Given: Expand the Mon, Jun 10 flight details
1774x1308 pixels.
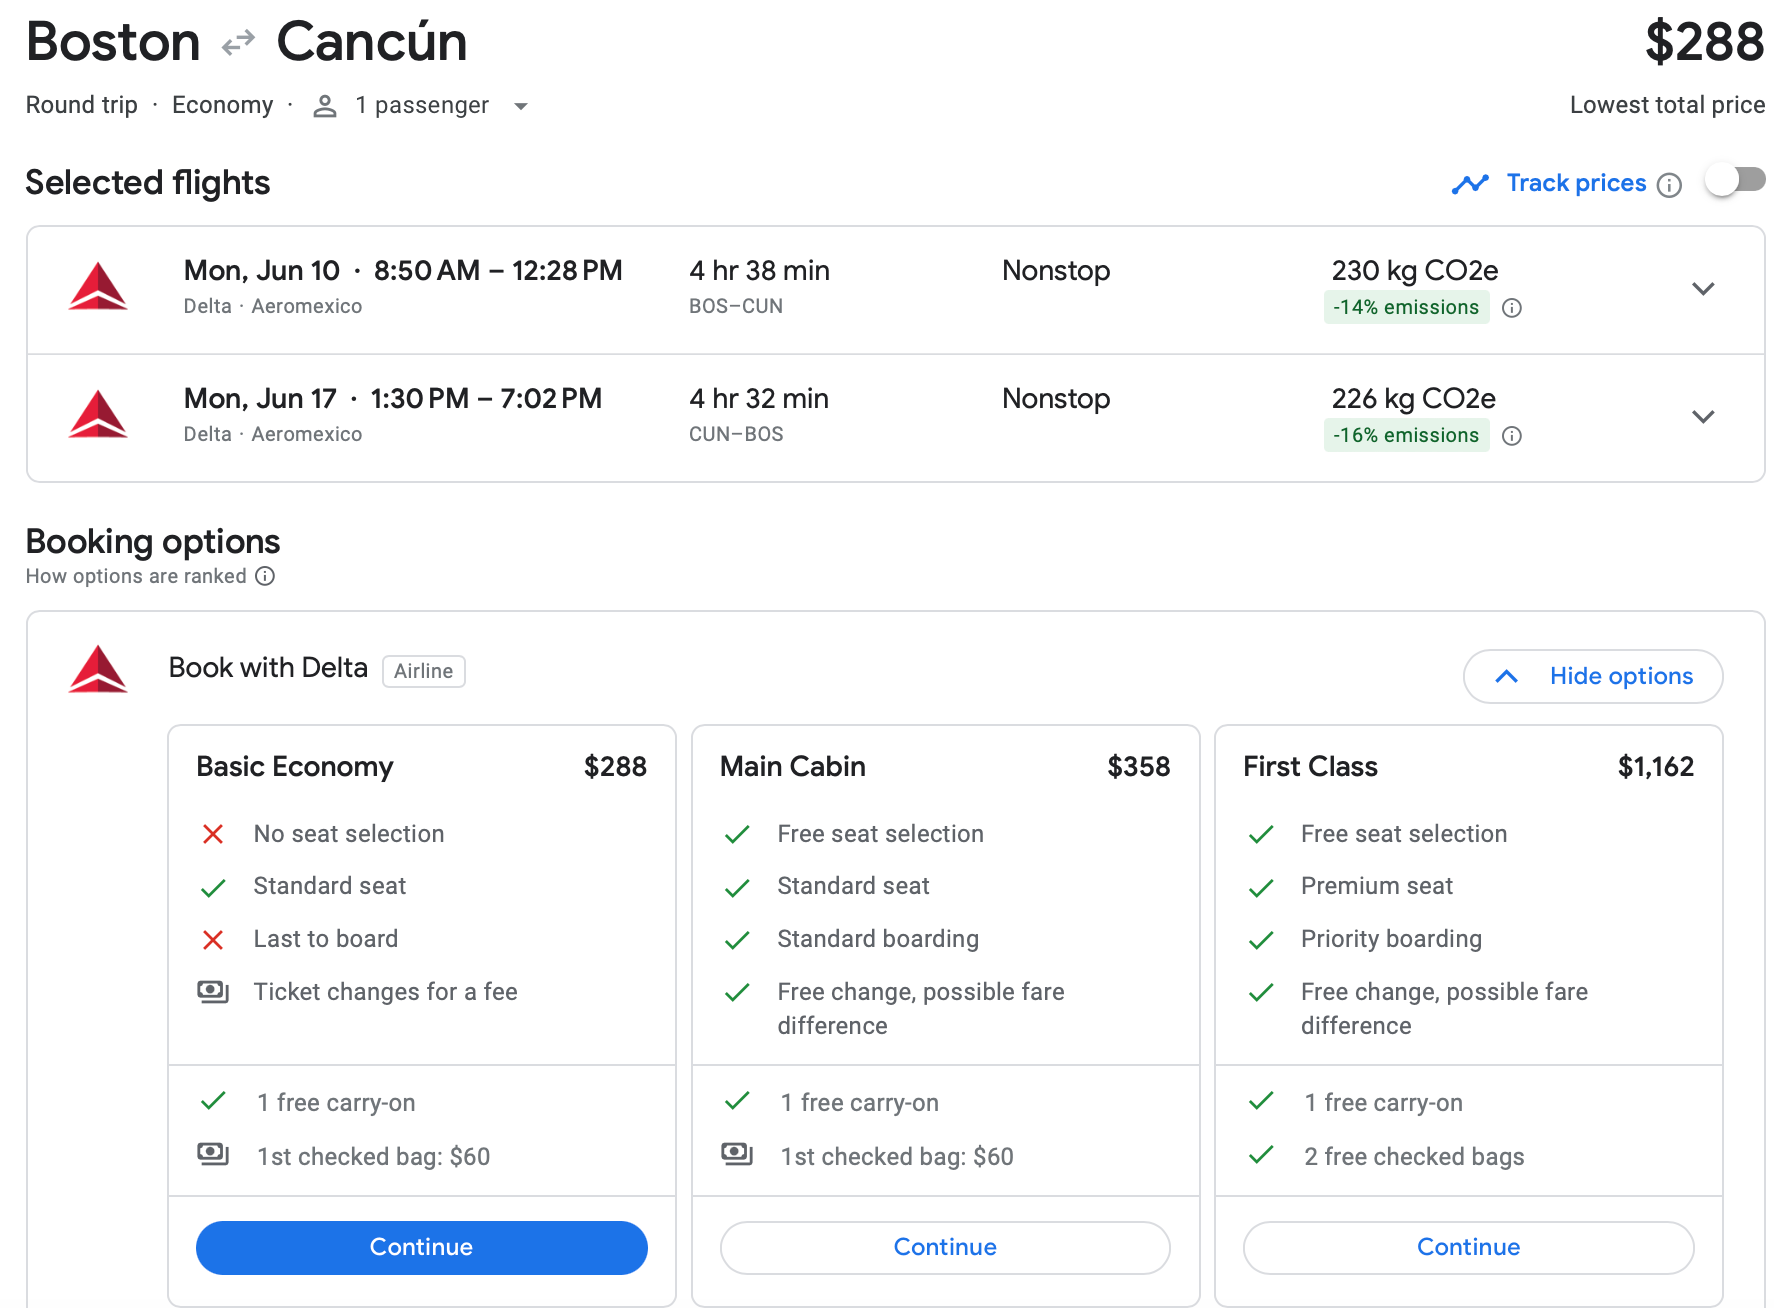Looking at the screenshot, I should tap(1703, 289).
